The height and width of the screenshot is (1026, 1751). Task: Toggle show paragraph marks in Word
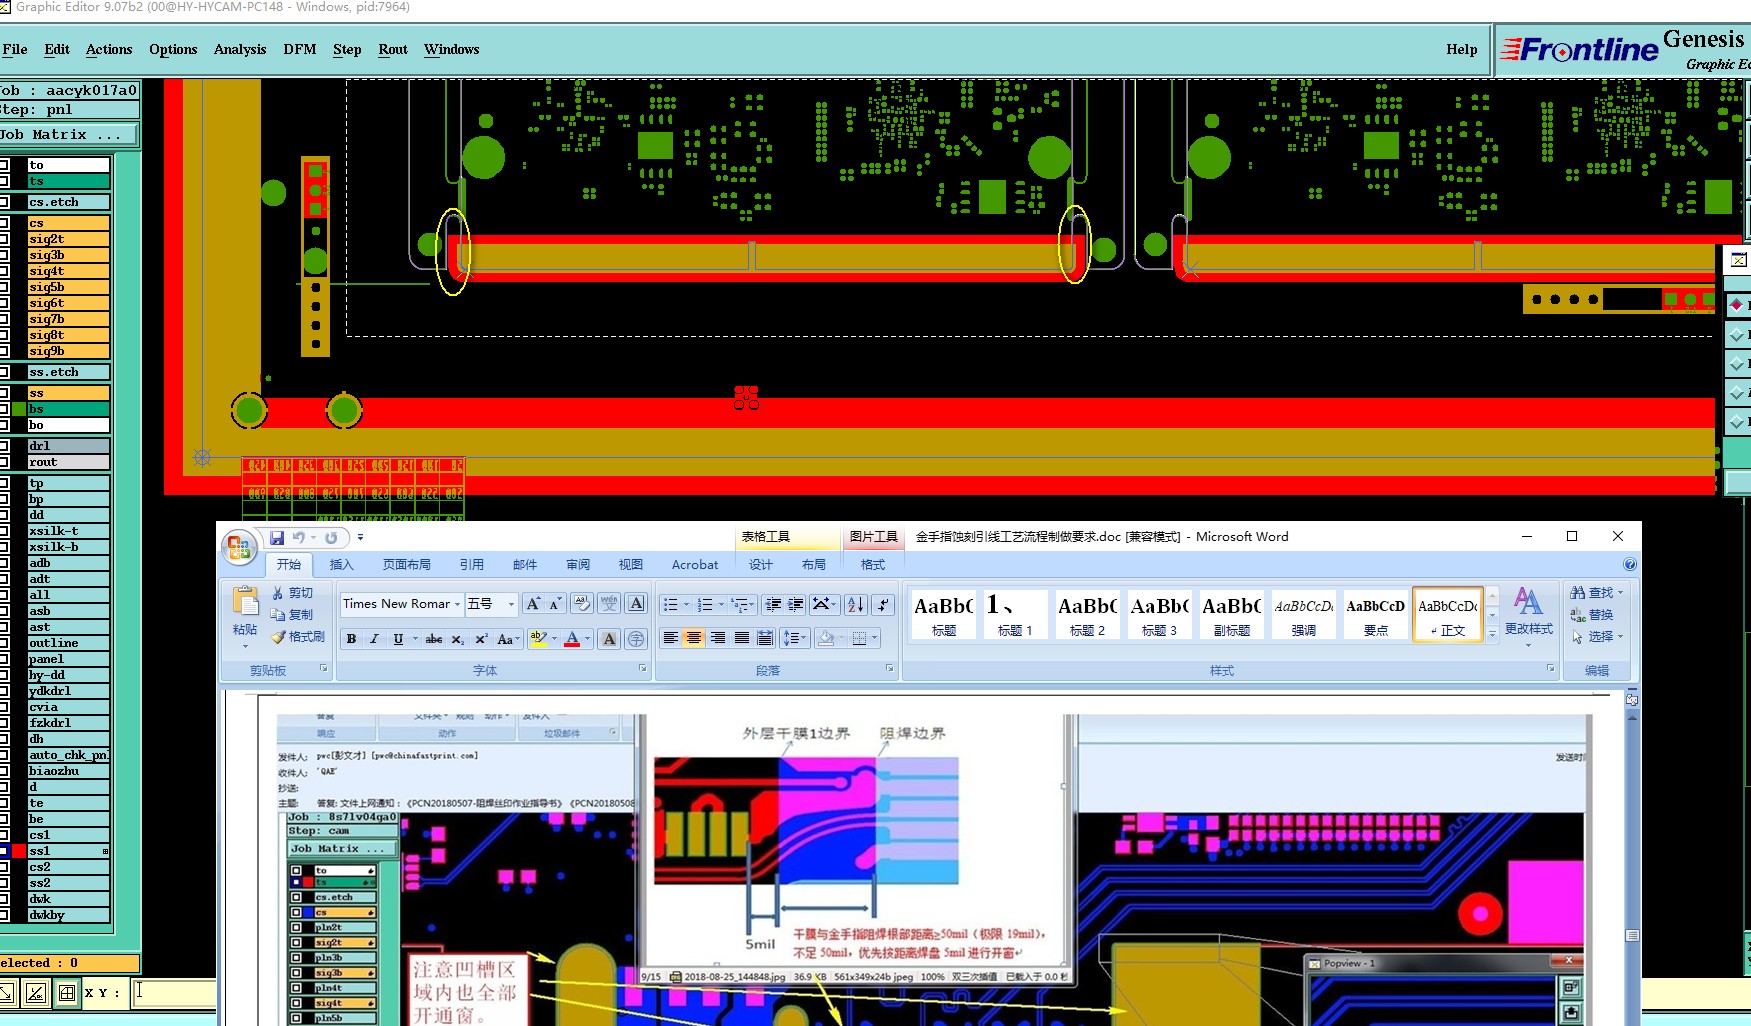click(x=883, y=604)
